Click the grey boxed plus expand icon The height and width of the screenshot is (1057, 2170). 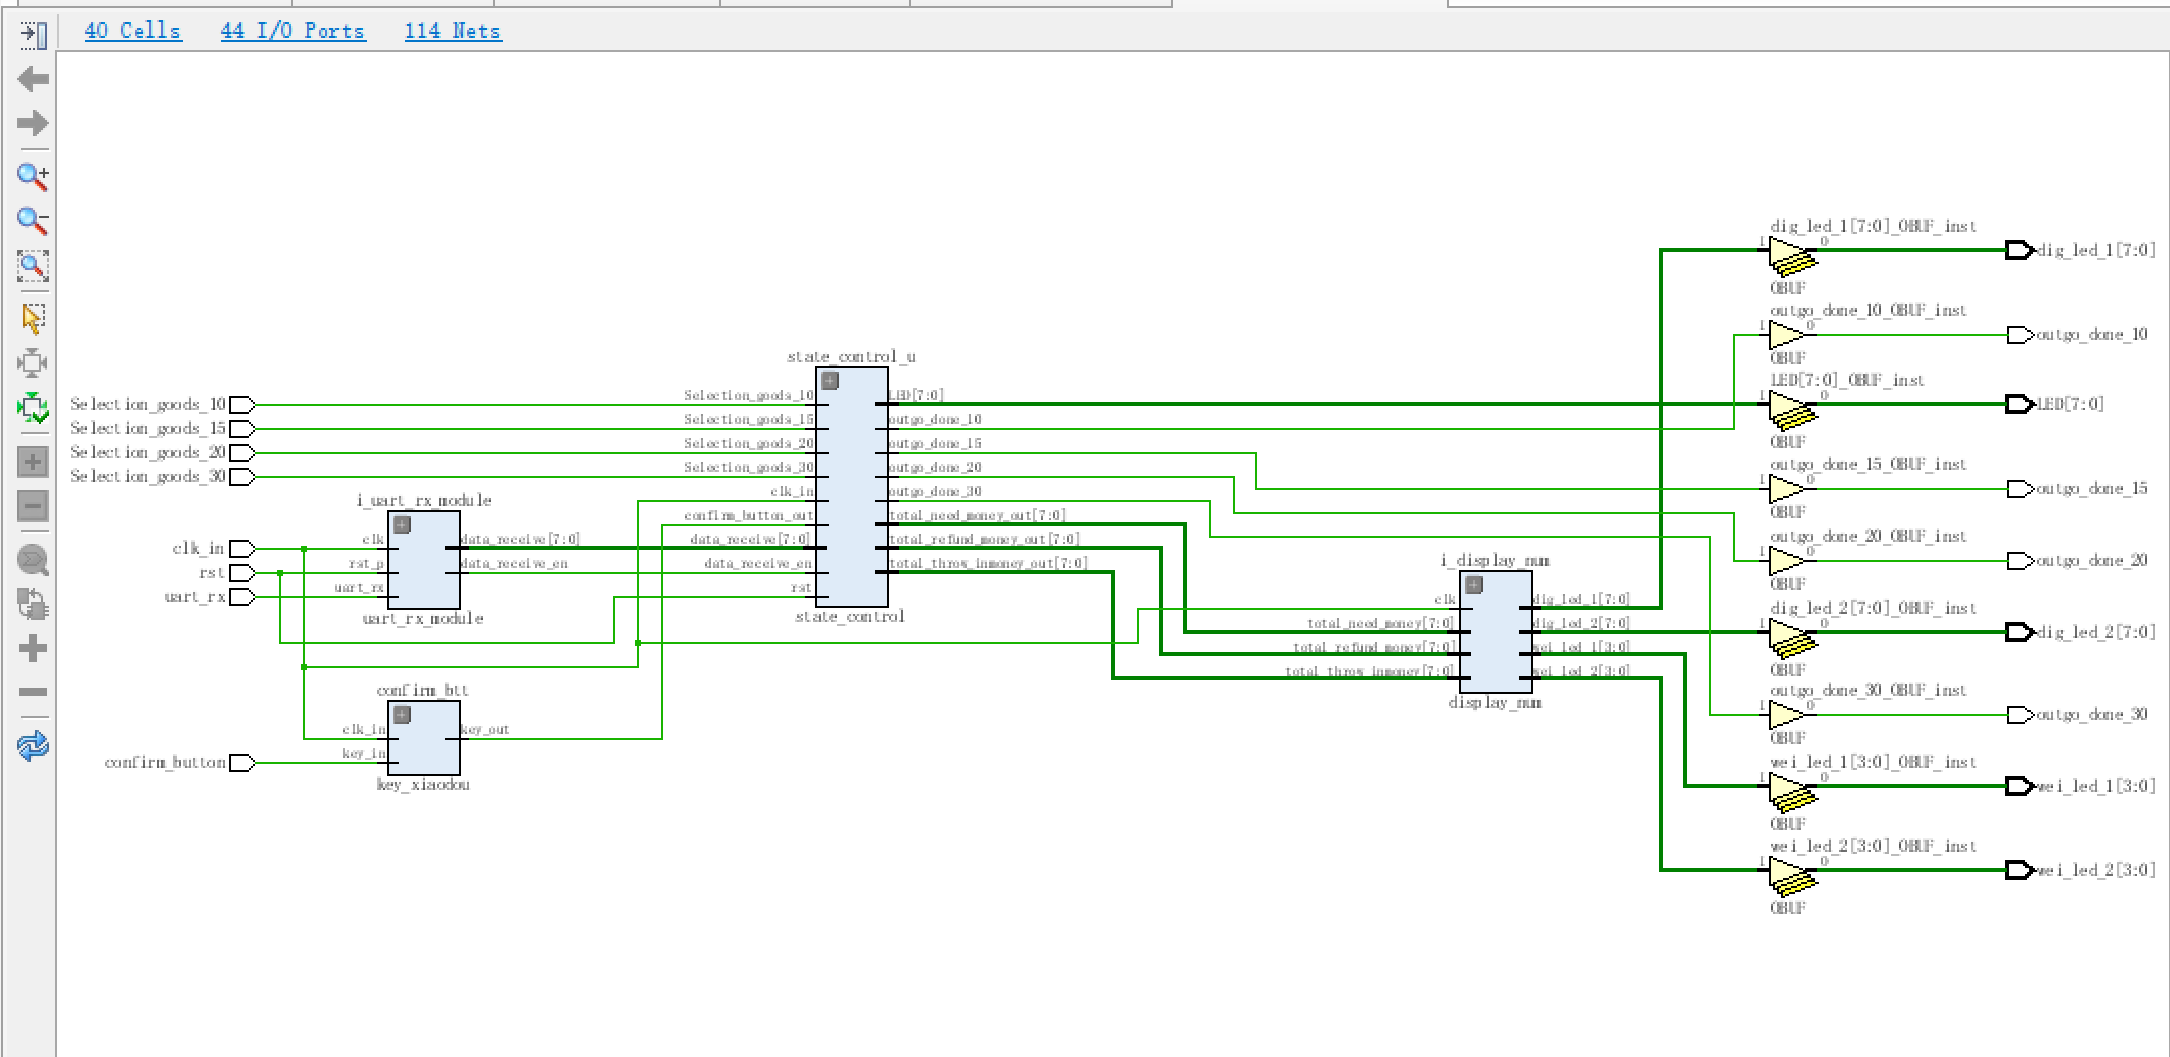pos(33,462)
